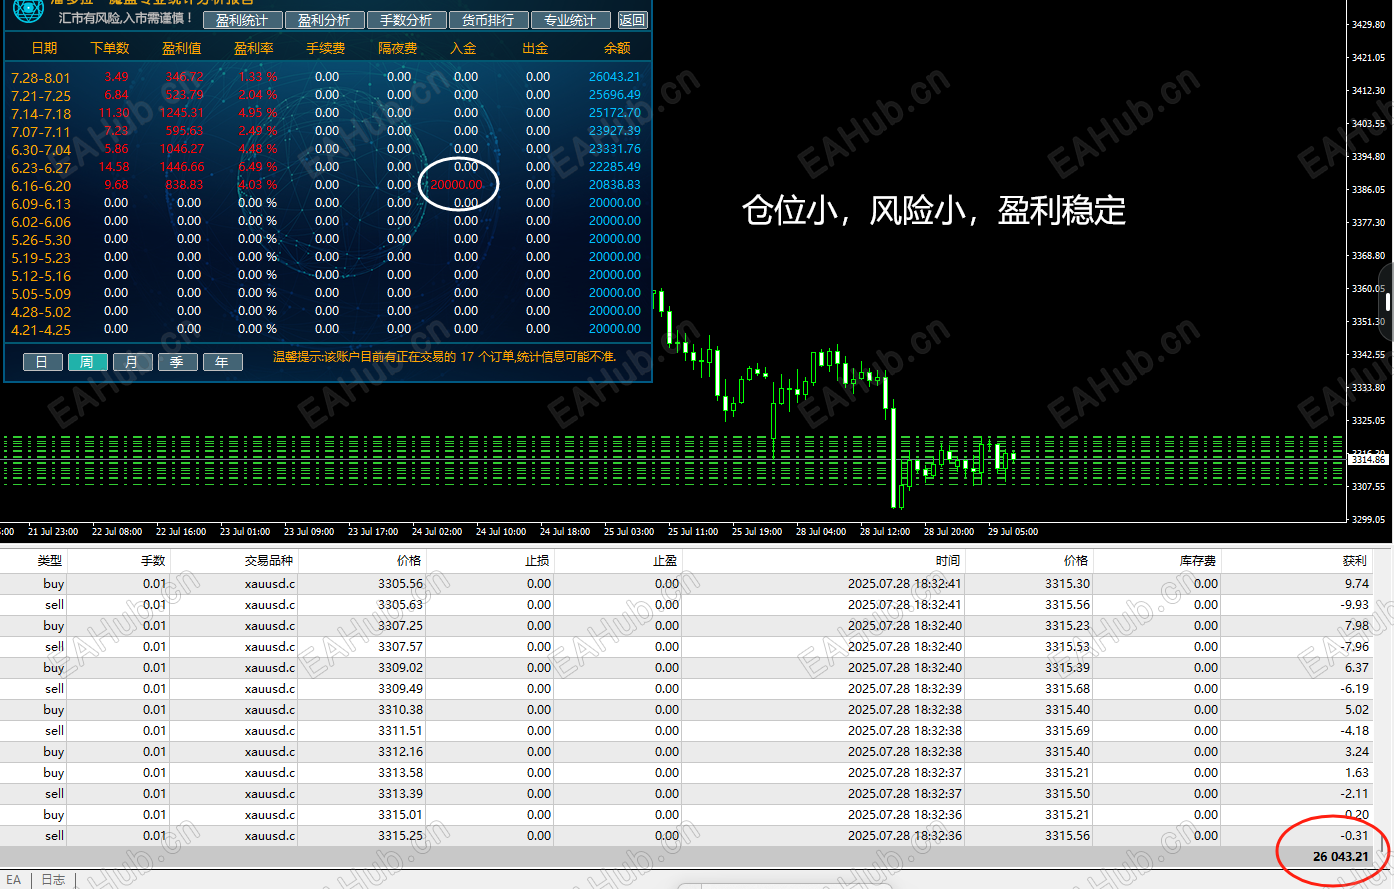Image resolution: width=1394 pixels, height=889 pixels.
Task: Switch to the 盈利分析 tab
Action: (x=324, y=20)
